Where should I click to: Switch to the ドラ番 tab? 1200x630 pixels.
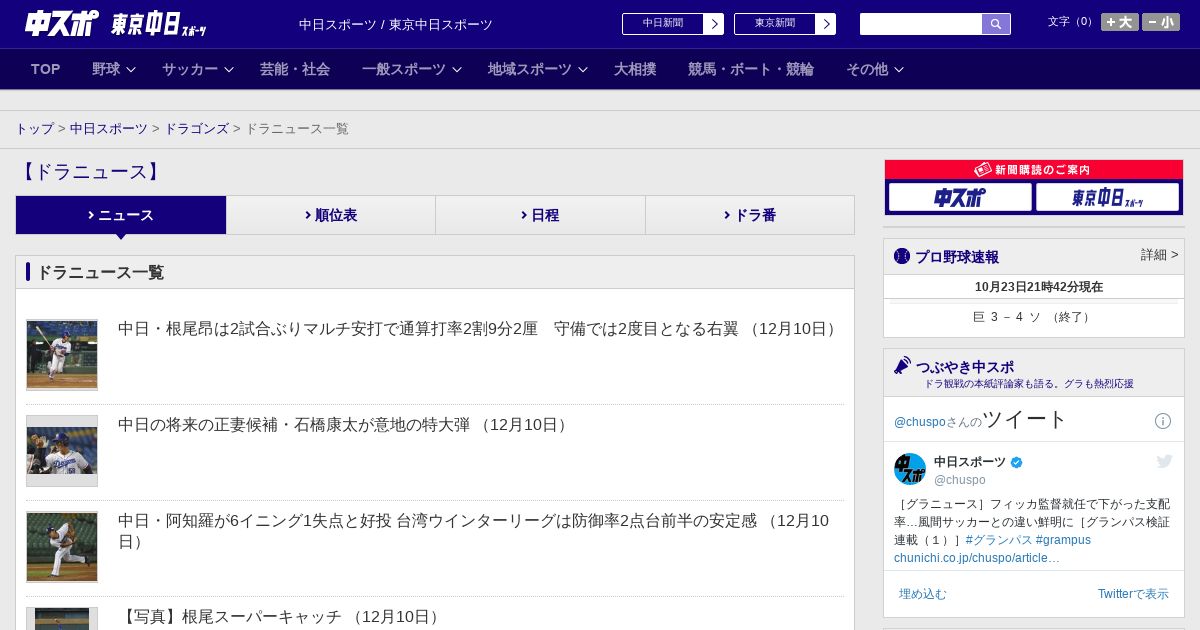coord(750,215)
